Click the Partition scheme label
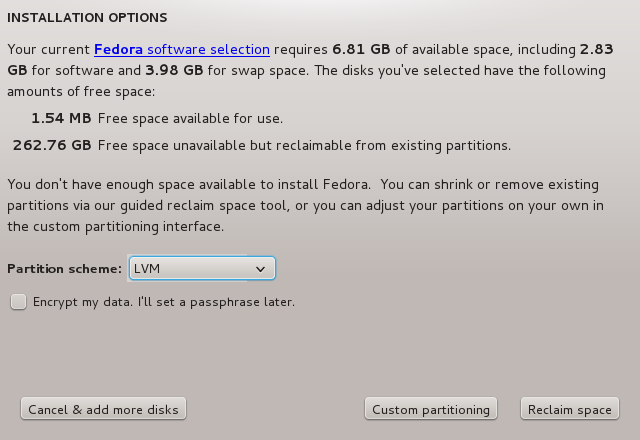640x440 pixels. pos(64,269)
